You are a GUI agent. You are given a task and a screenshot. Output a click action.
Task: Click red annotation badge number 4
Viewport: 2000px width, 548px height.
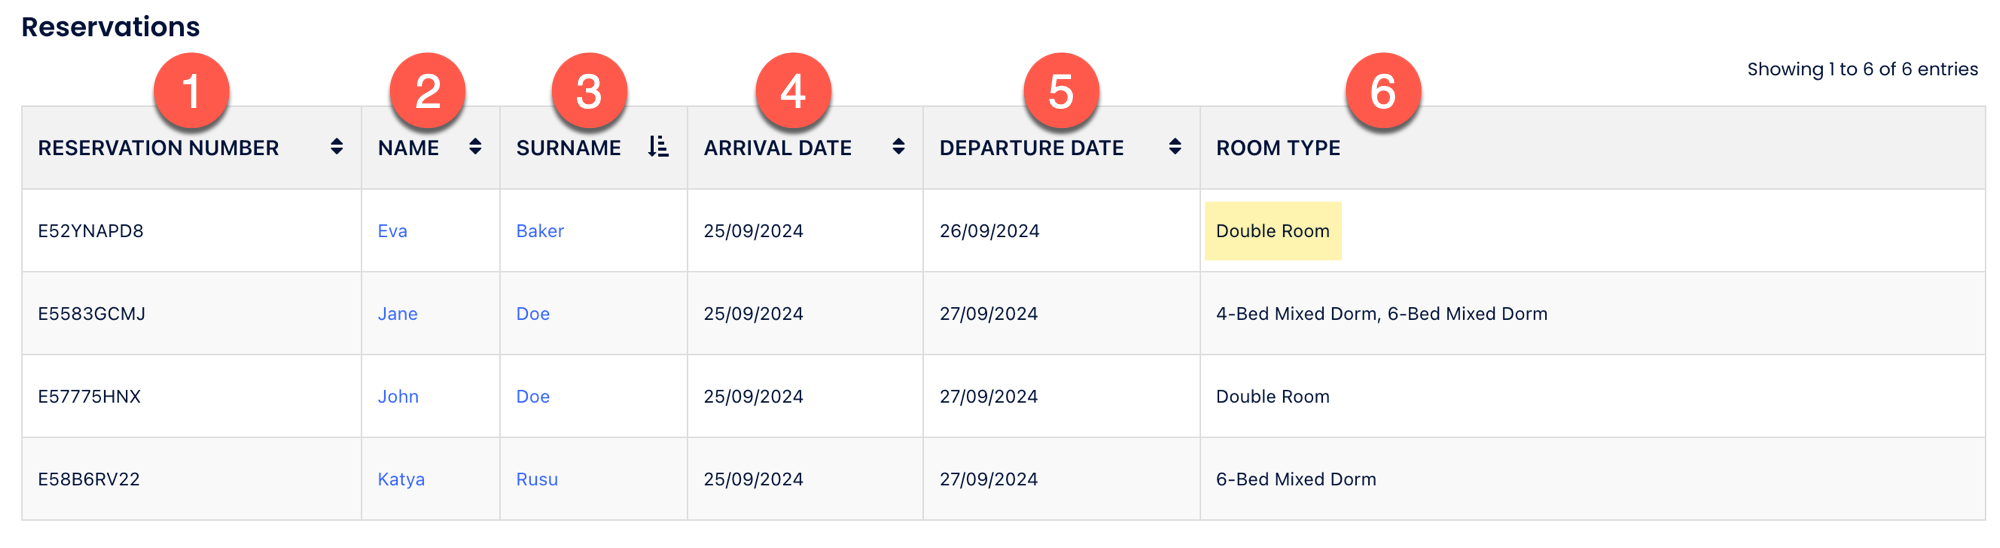pyautogui.click(x=793, y=91)
